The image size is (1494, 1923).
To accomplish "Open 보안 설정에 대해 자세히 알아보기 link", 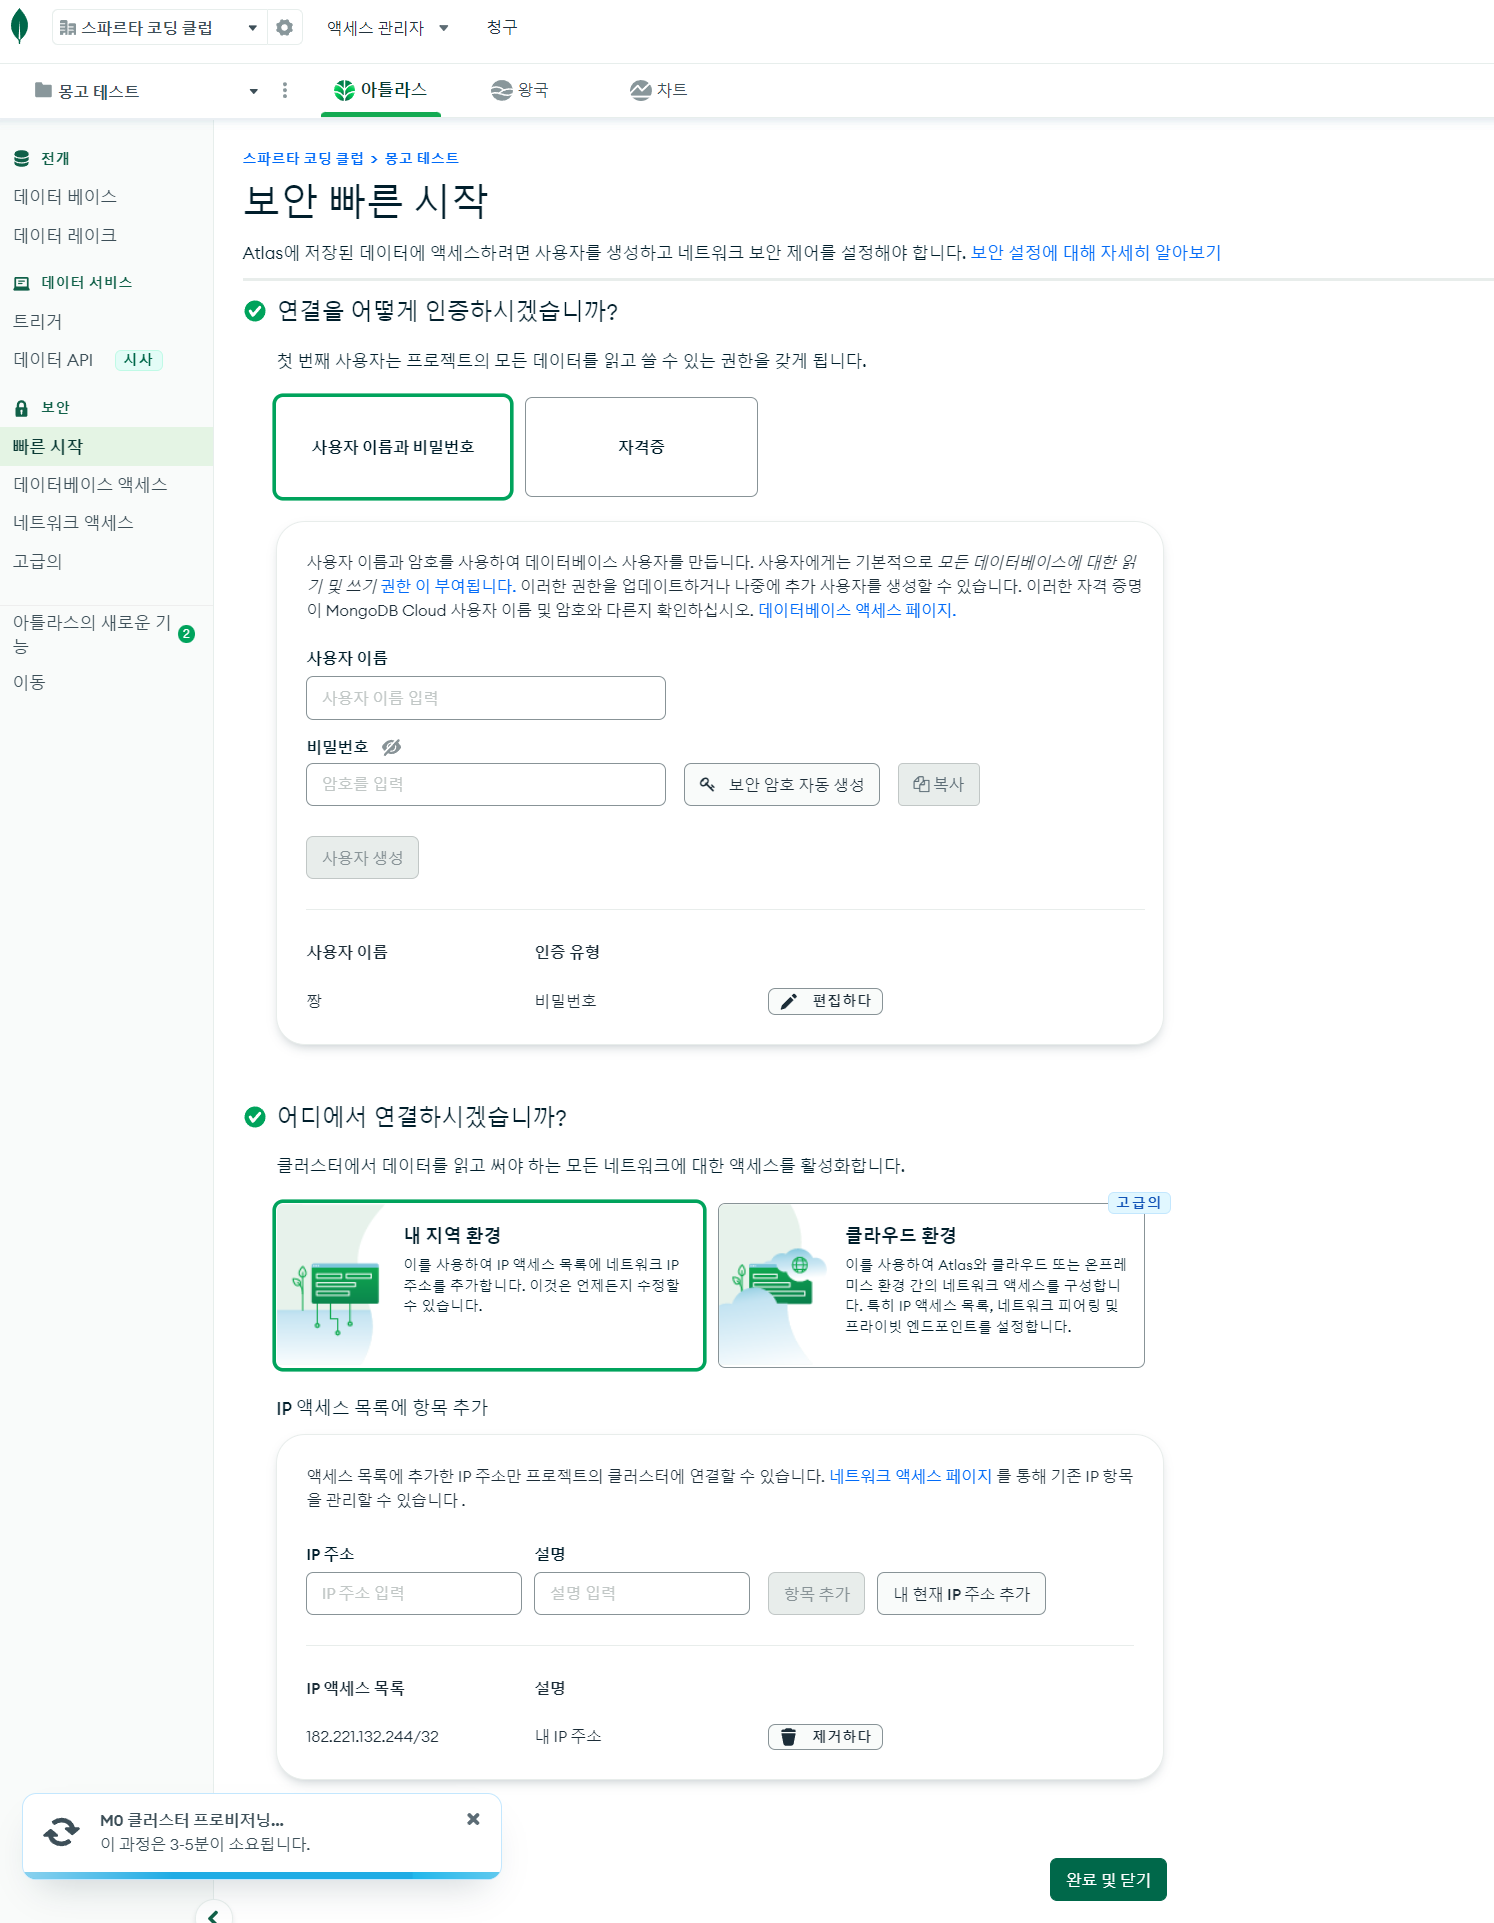I will 1096,253.
